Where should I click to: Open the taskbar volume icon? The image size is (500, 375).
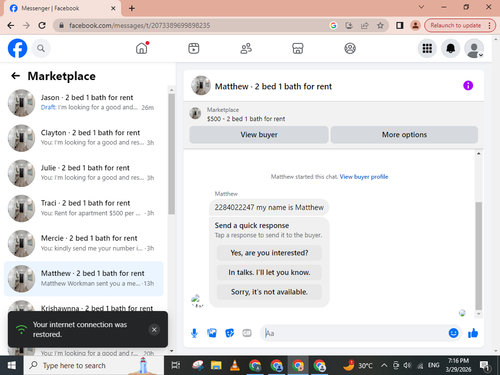pos(407,365)
